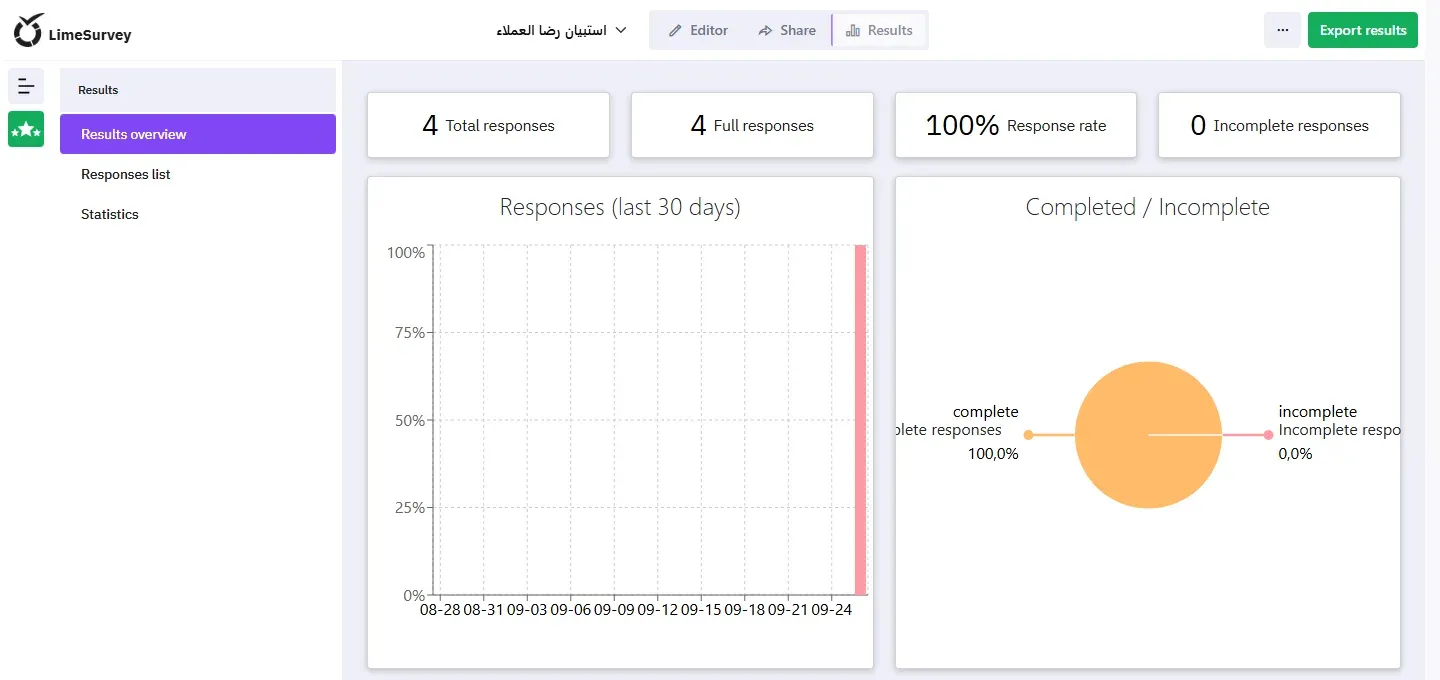Click the LimeSurvey logo
Viewport: 1440px width, 680px height.
click(72, 31)
